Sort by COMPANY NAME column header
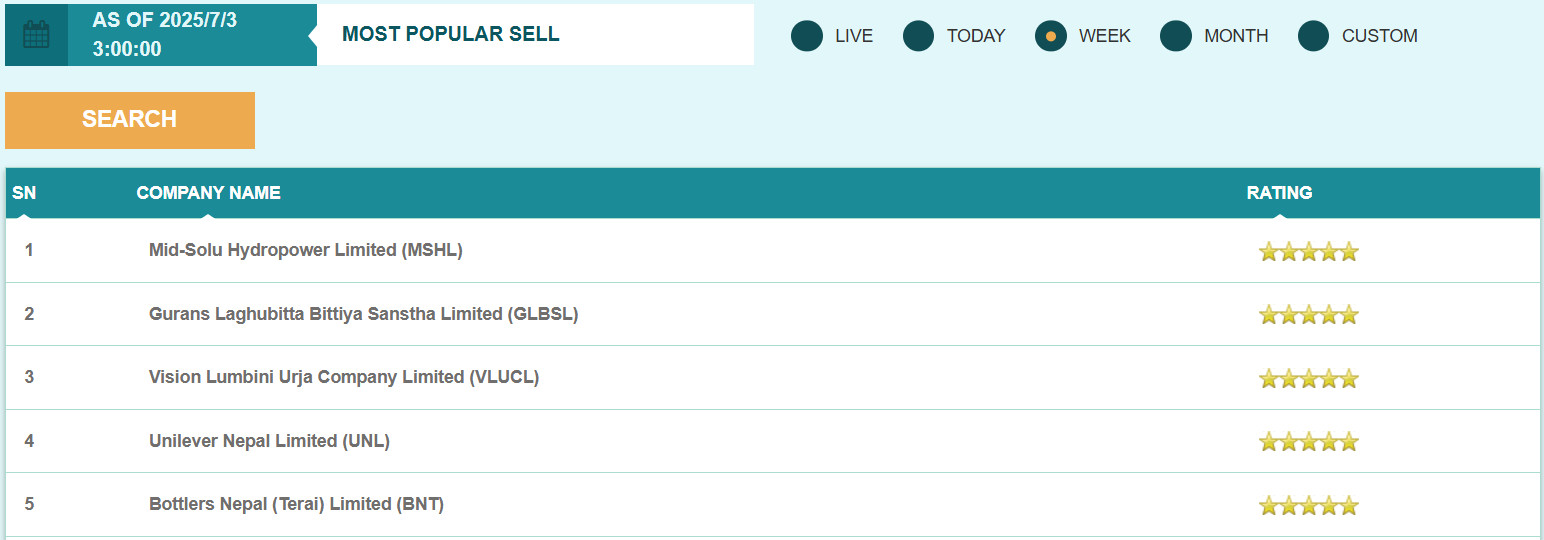Image resolution: width=1544 pixels, height=540 pixels. pos(208,193)
